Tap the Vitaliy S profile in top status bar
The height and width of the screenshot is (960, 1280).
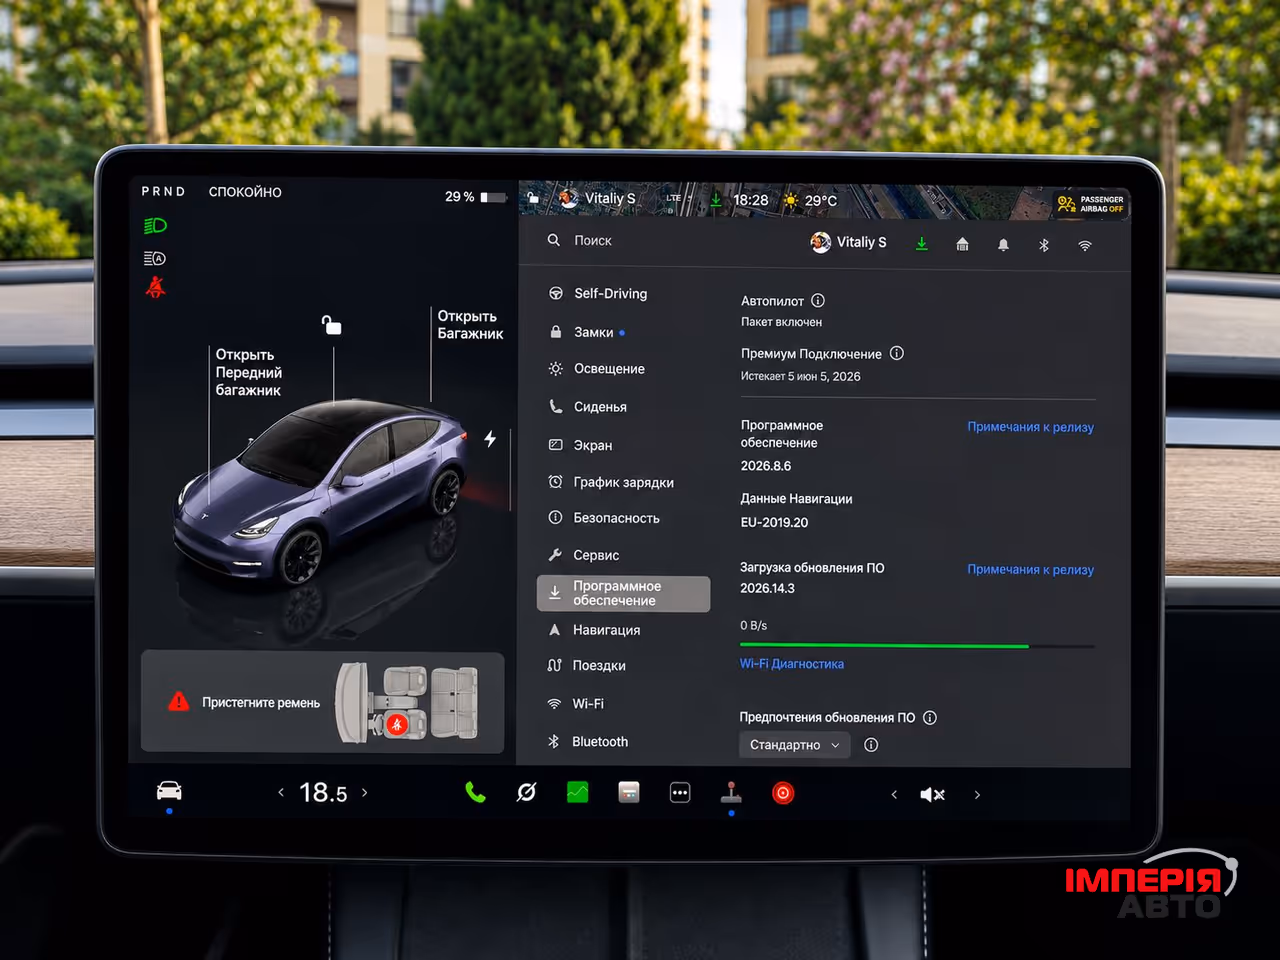coord(598,198)
